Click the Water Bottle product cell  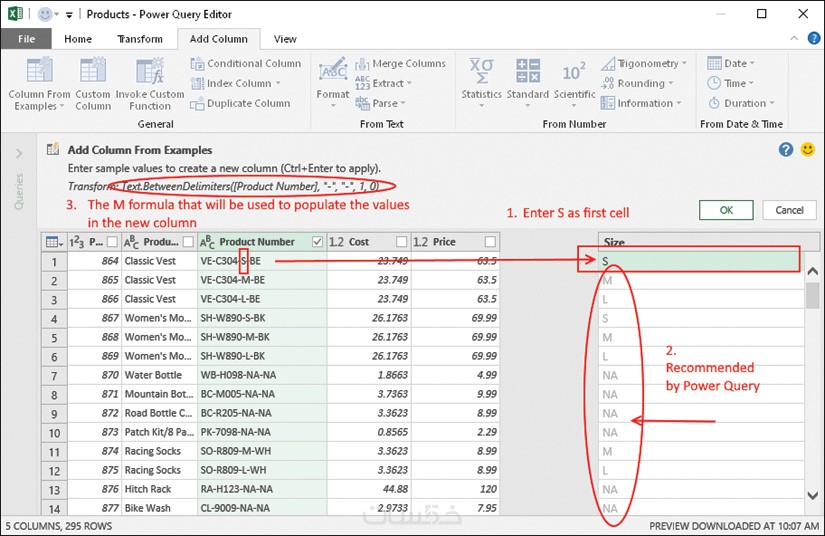point(159,375)
